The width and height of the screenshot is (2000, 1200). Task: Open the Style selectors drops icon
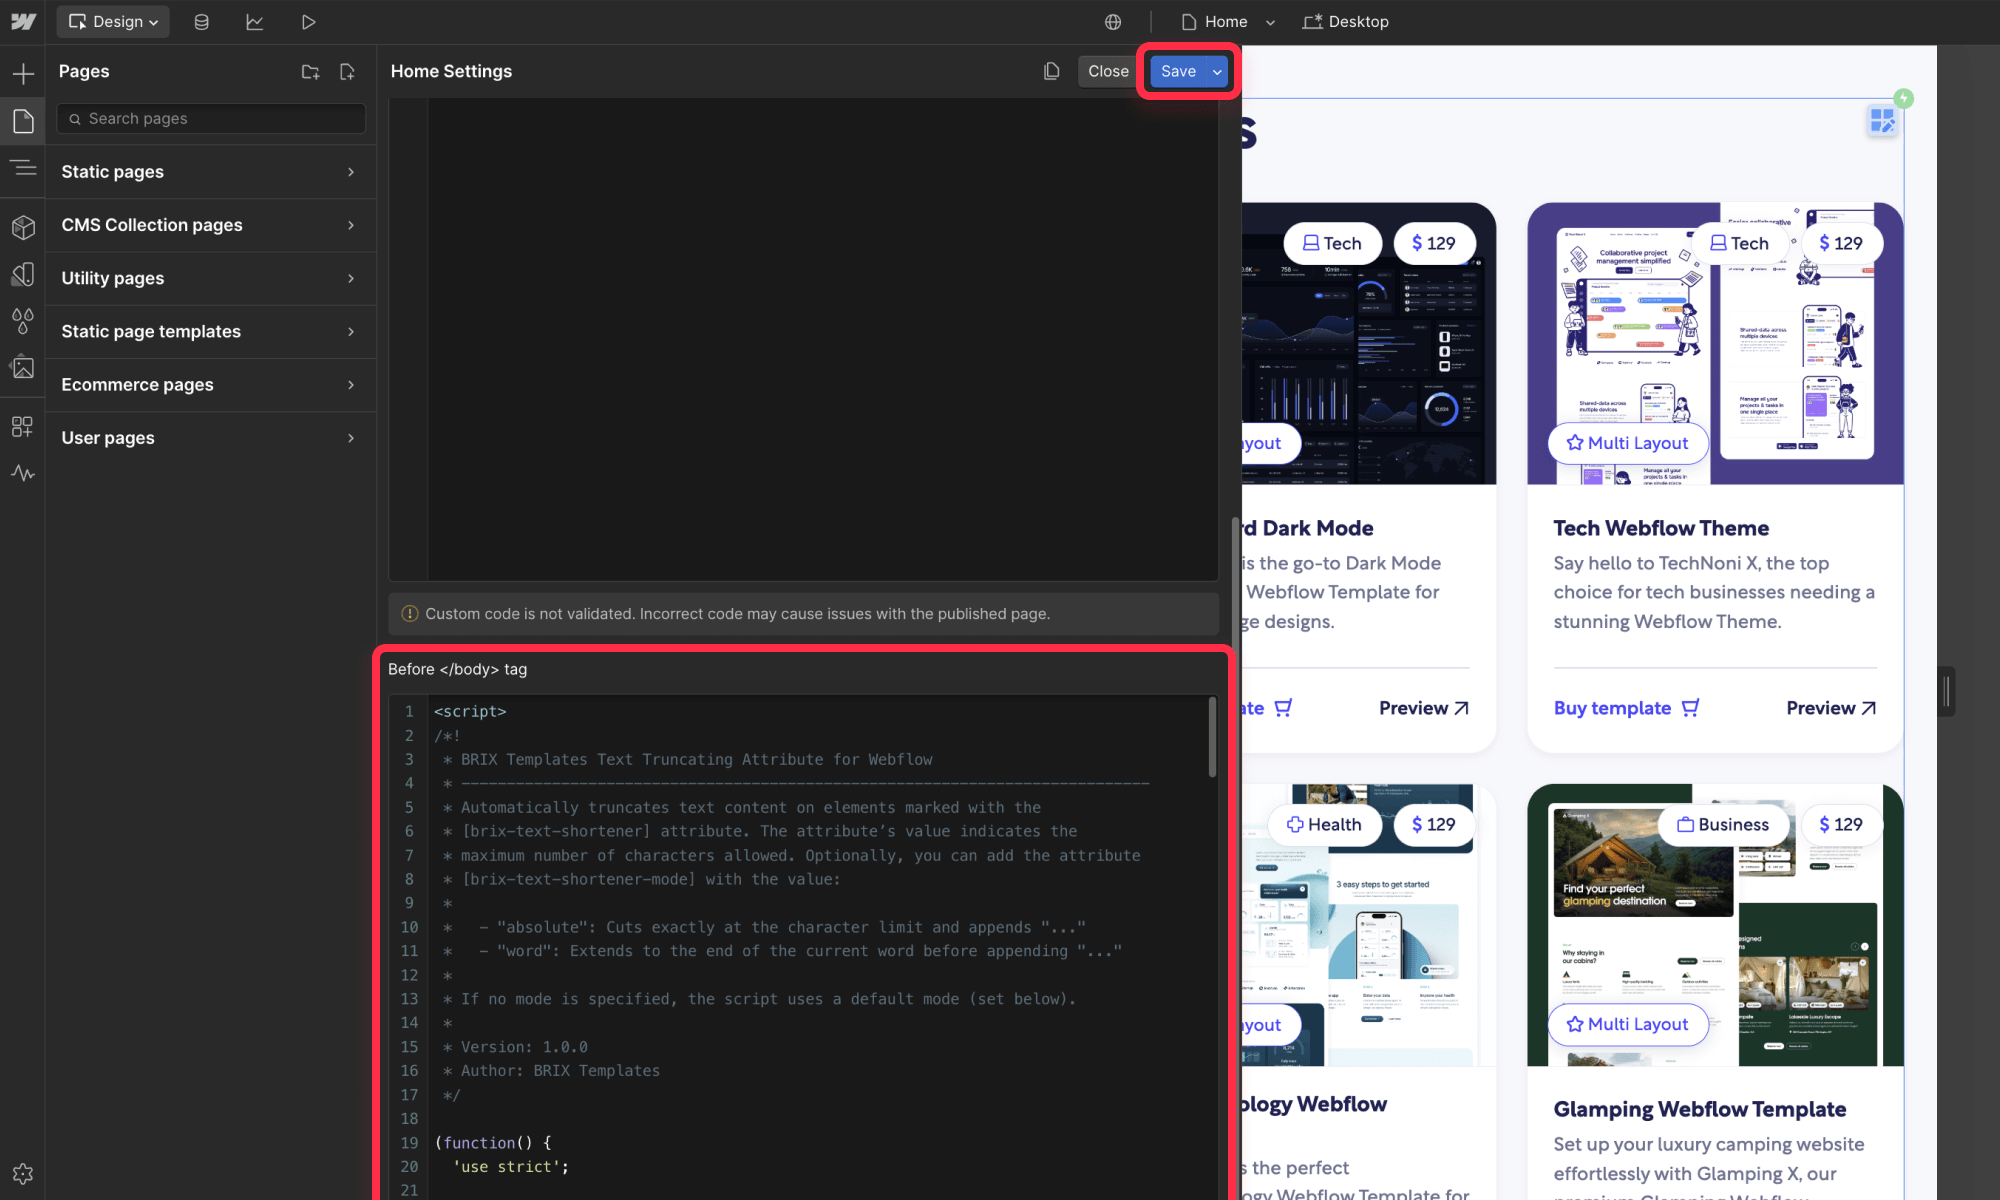pyautogui.click(x=23, y=321)
